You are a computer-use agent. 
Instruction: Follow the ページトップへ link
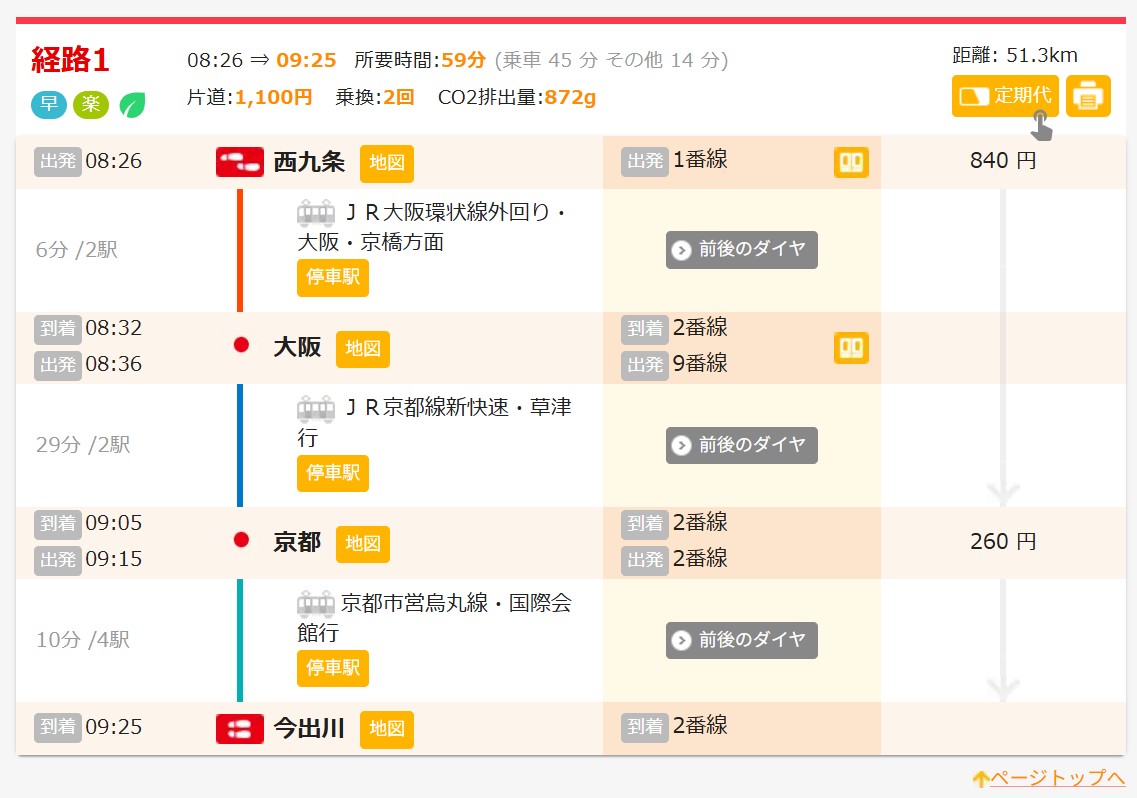(x=1048, y=778)
